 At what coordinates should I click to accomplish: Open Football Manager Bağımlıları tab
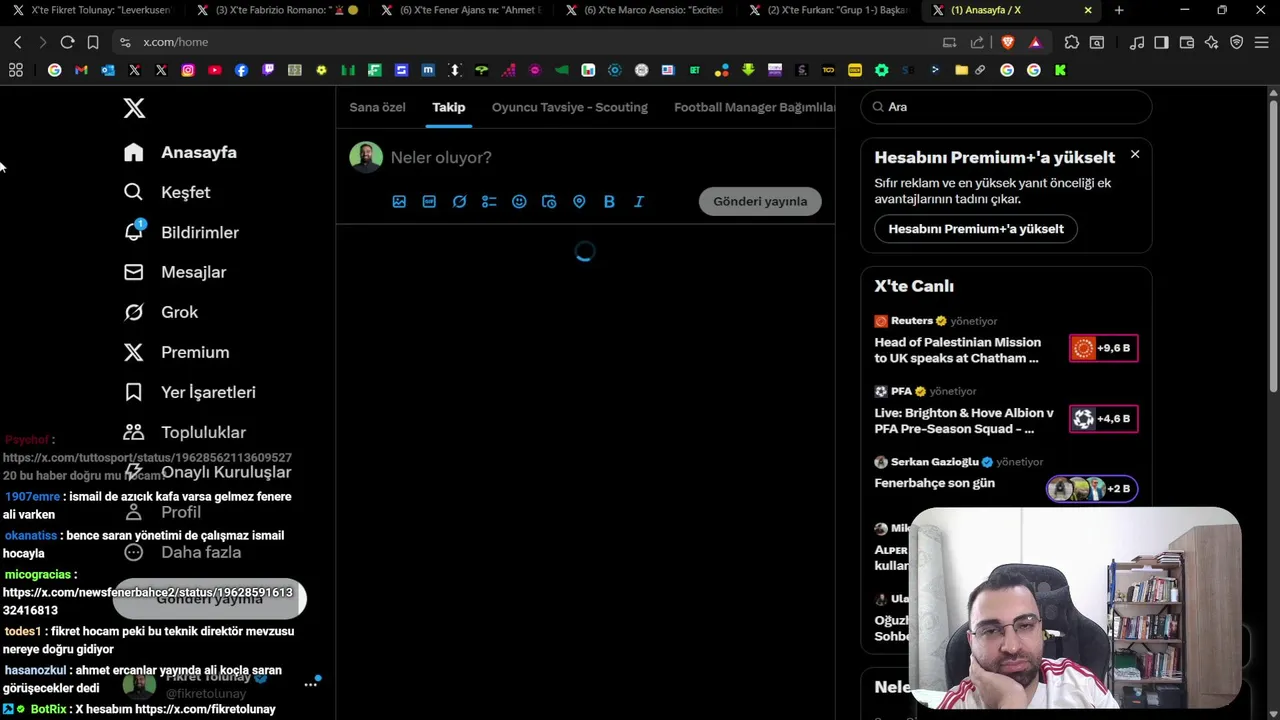click(x=754, y=107)
